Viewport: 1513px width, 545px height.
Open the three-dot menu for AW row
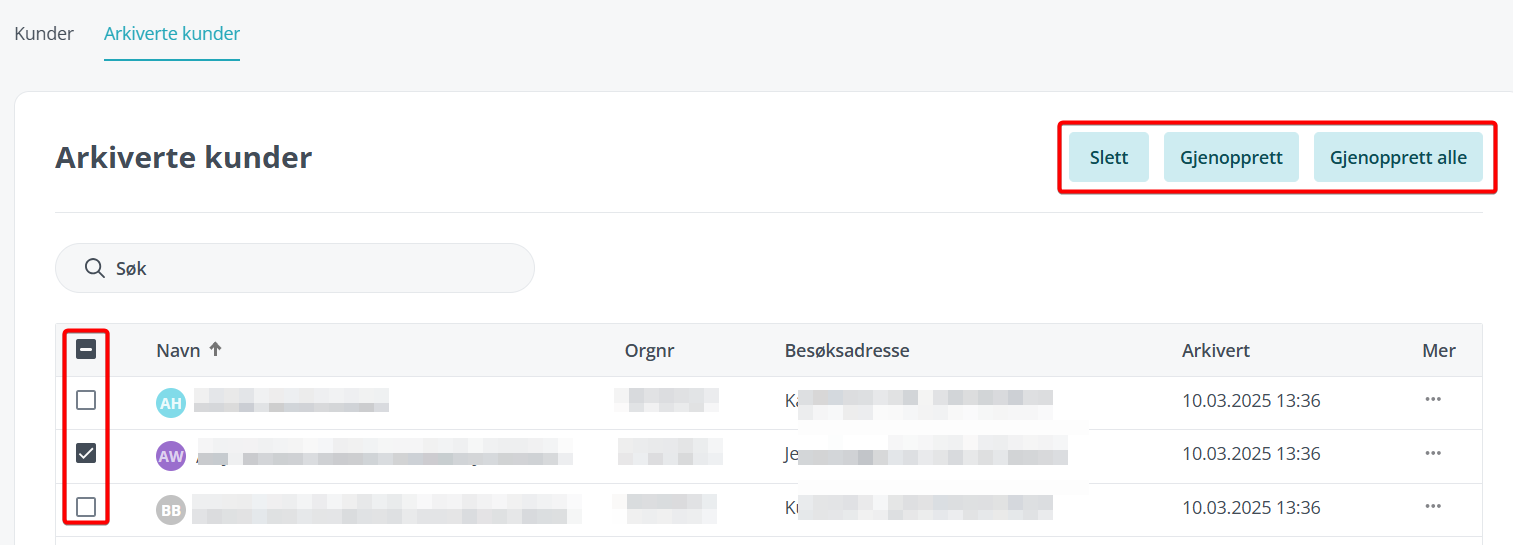(1433, 453)
